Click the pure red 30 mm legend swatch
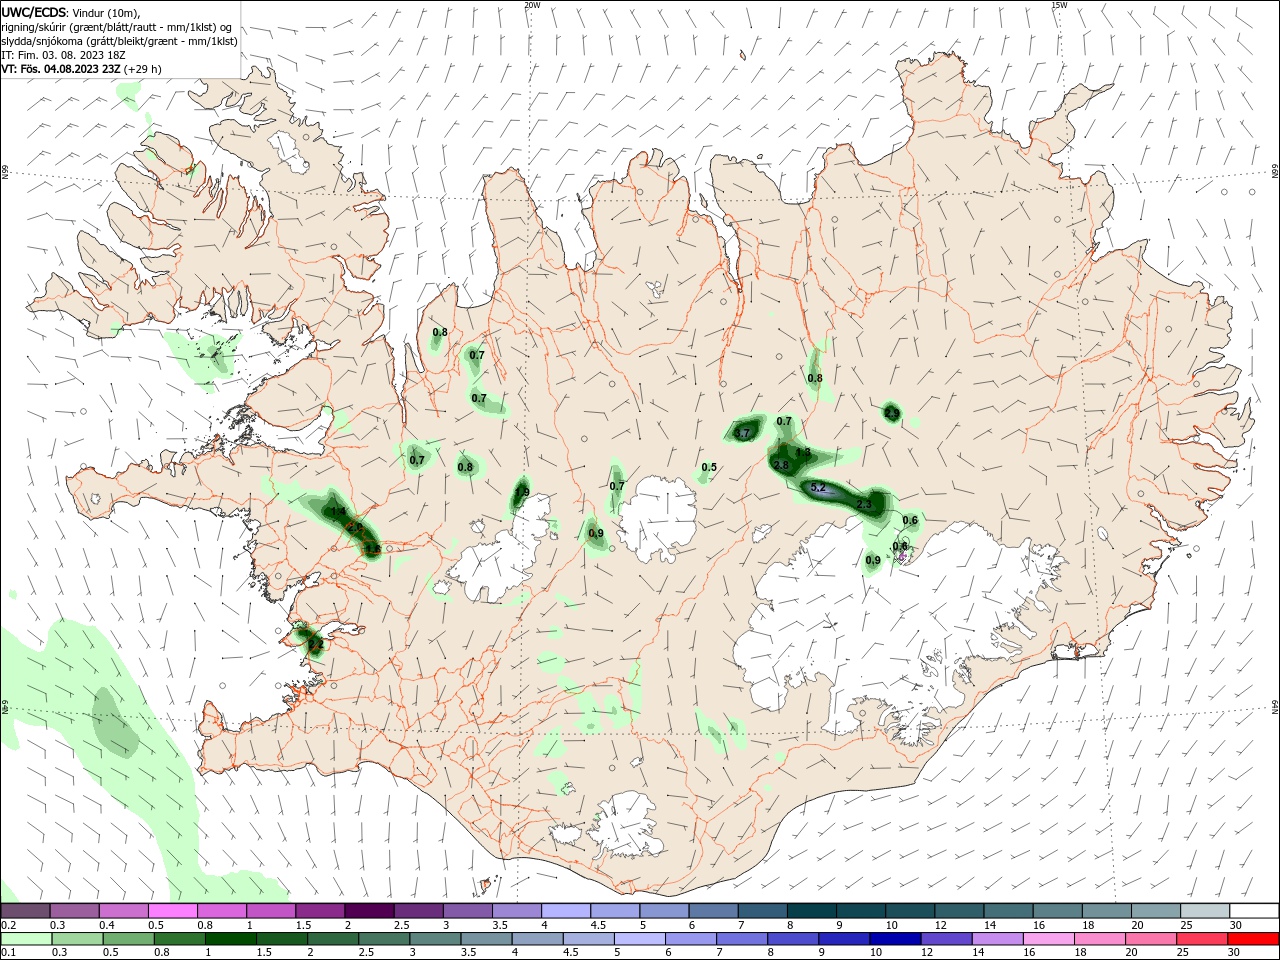The image size is (1280, 960). pyautogui.click(x=1253, y=939)
